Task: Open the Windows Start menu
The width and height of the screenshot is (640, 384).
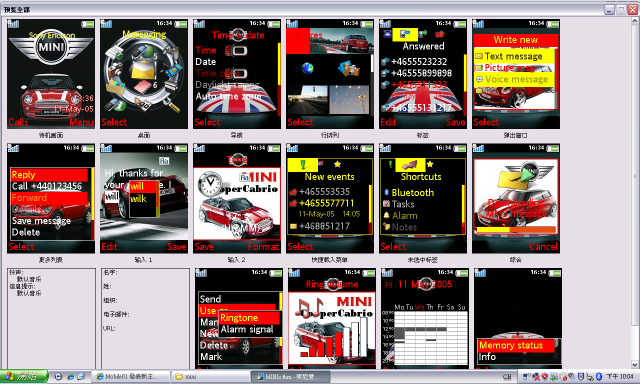Action: point(24,376)
